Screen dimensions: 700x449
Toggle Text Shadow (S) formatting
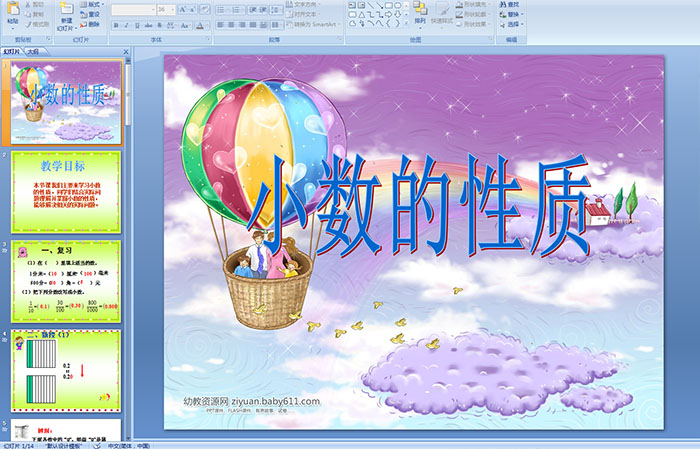(x=159, y=25)
